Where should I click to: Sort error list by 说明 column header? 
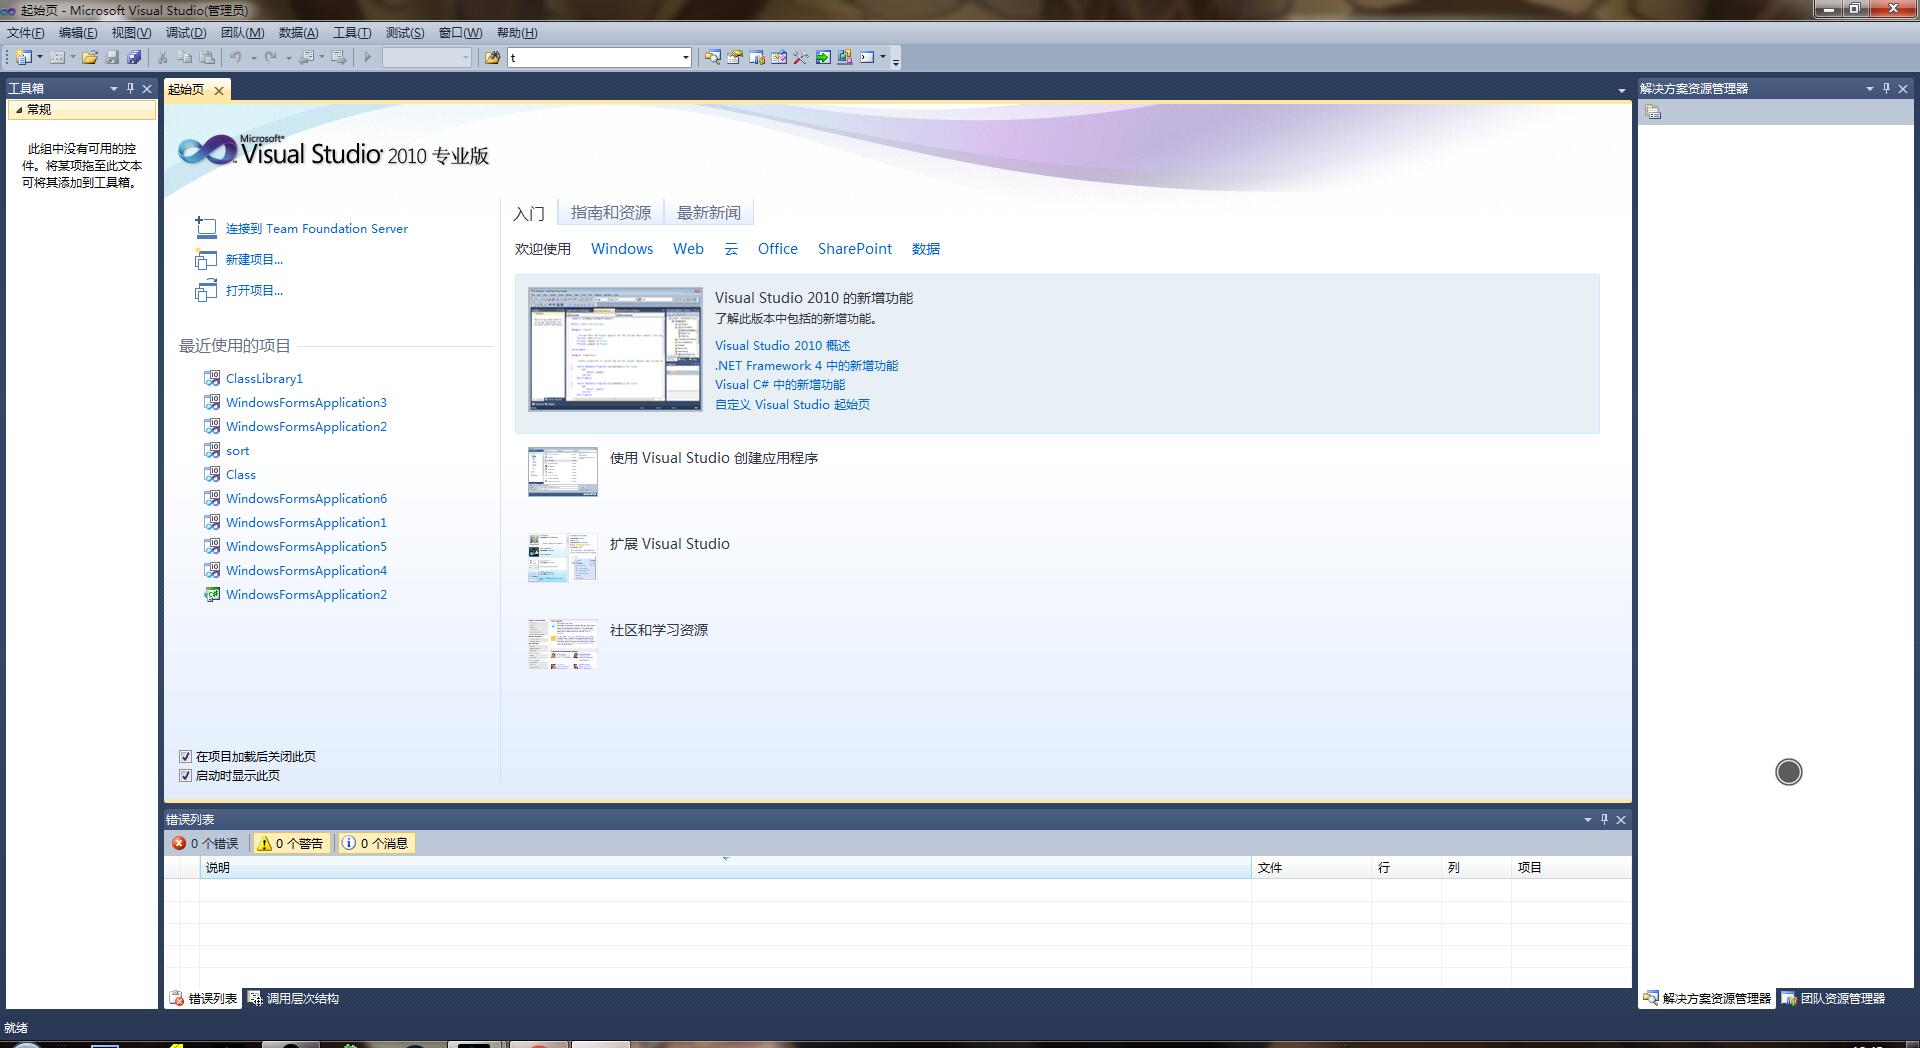click(x=725, y=868)
